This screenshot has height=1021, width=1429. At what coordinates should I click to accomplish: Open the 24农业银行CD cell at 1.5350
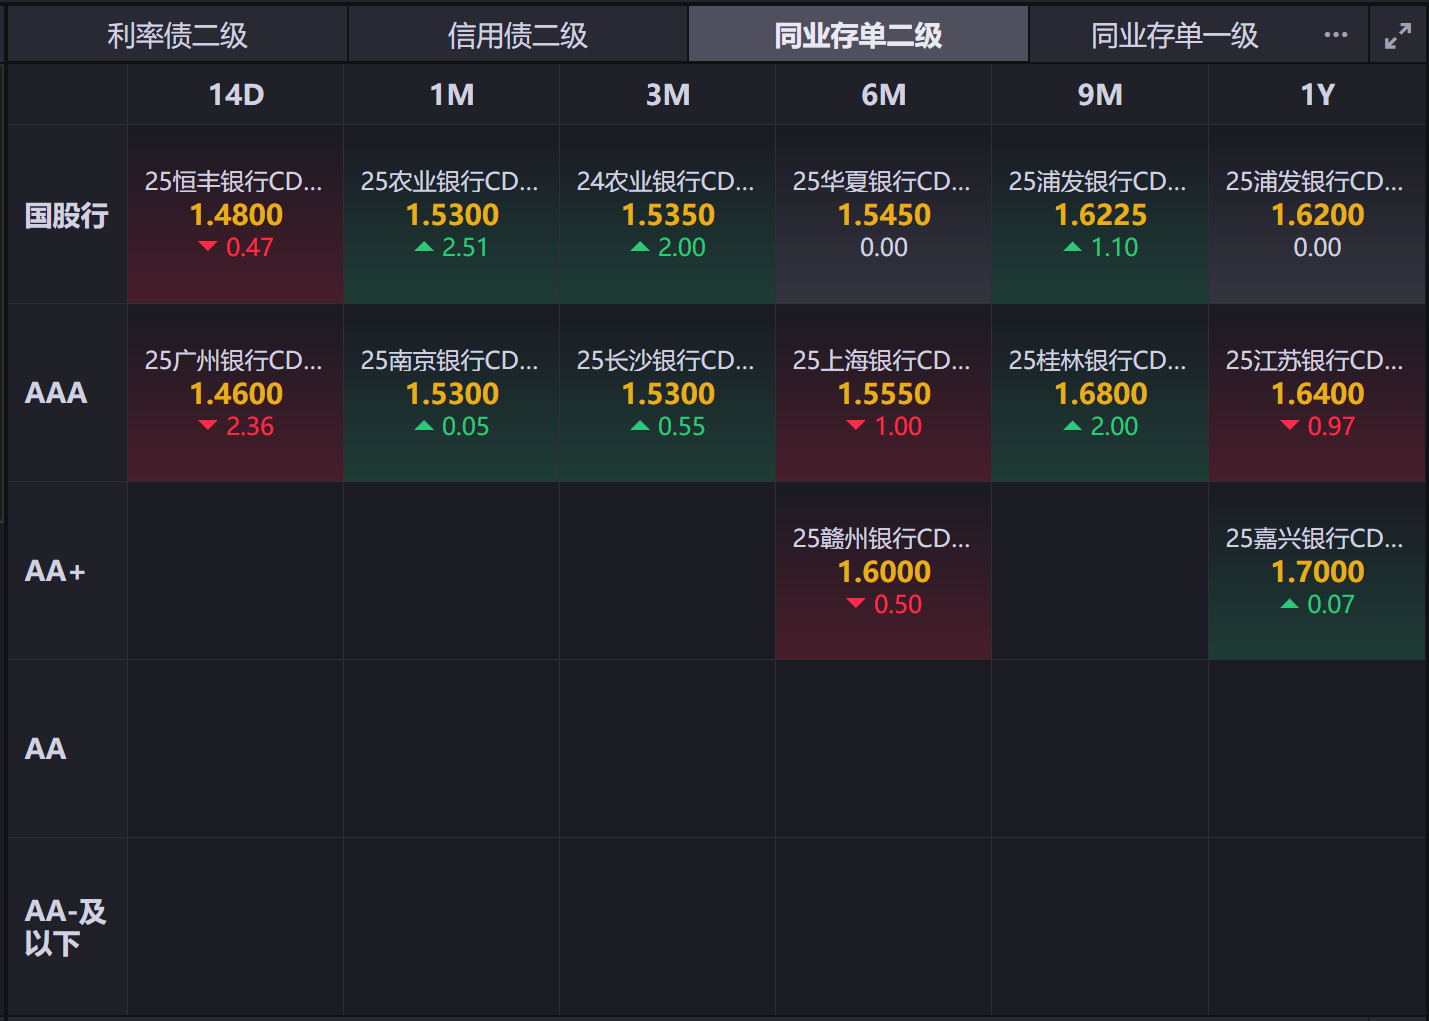coord(668,214)
